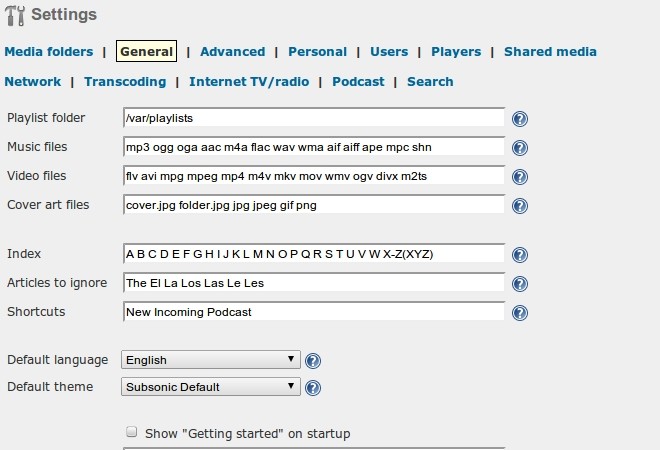Image resolution: width=660 pixels, height=450 pixels.
Task: Click the Playlist folder text field
Action: pyautogui.click(x=313, y=118)
